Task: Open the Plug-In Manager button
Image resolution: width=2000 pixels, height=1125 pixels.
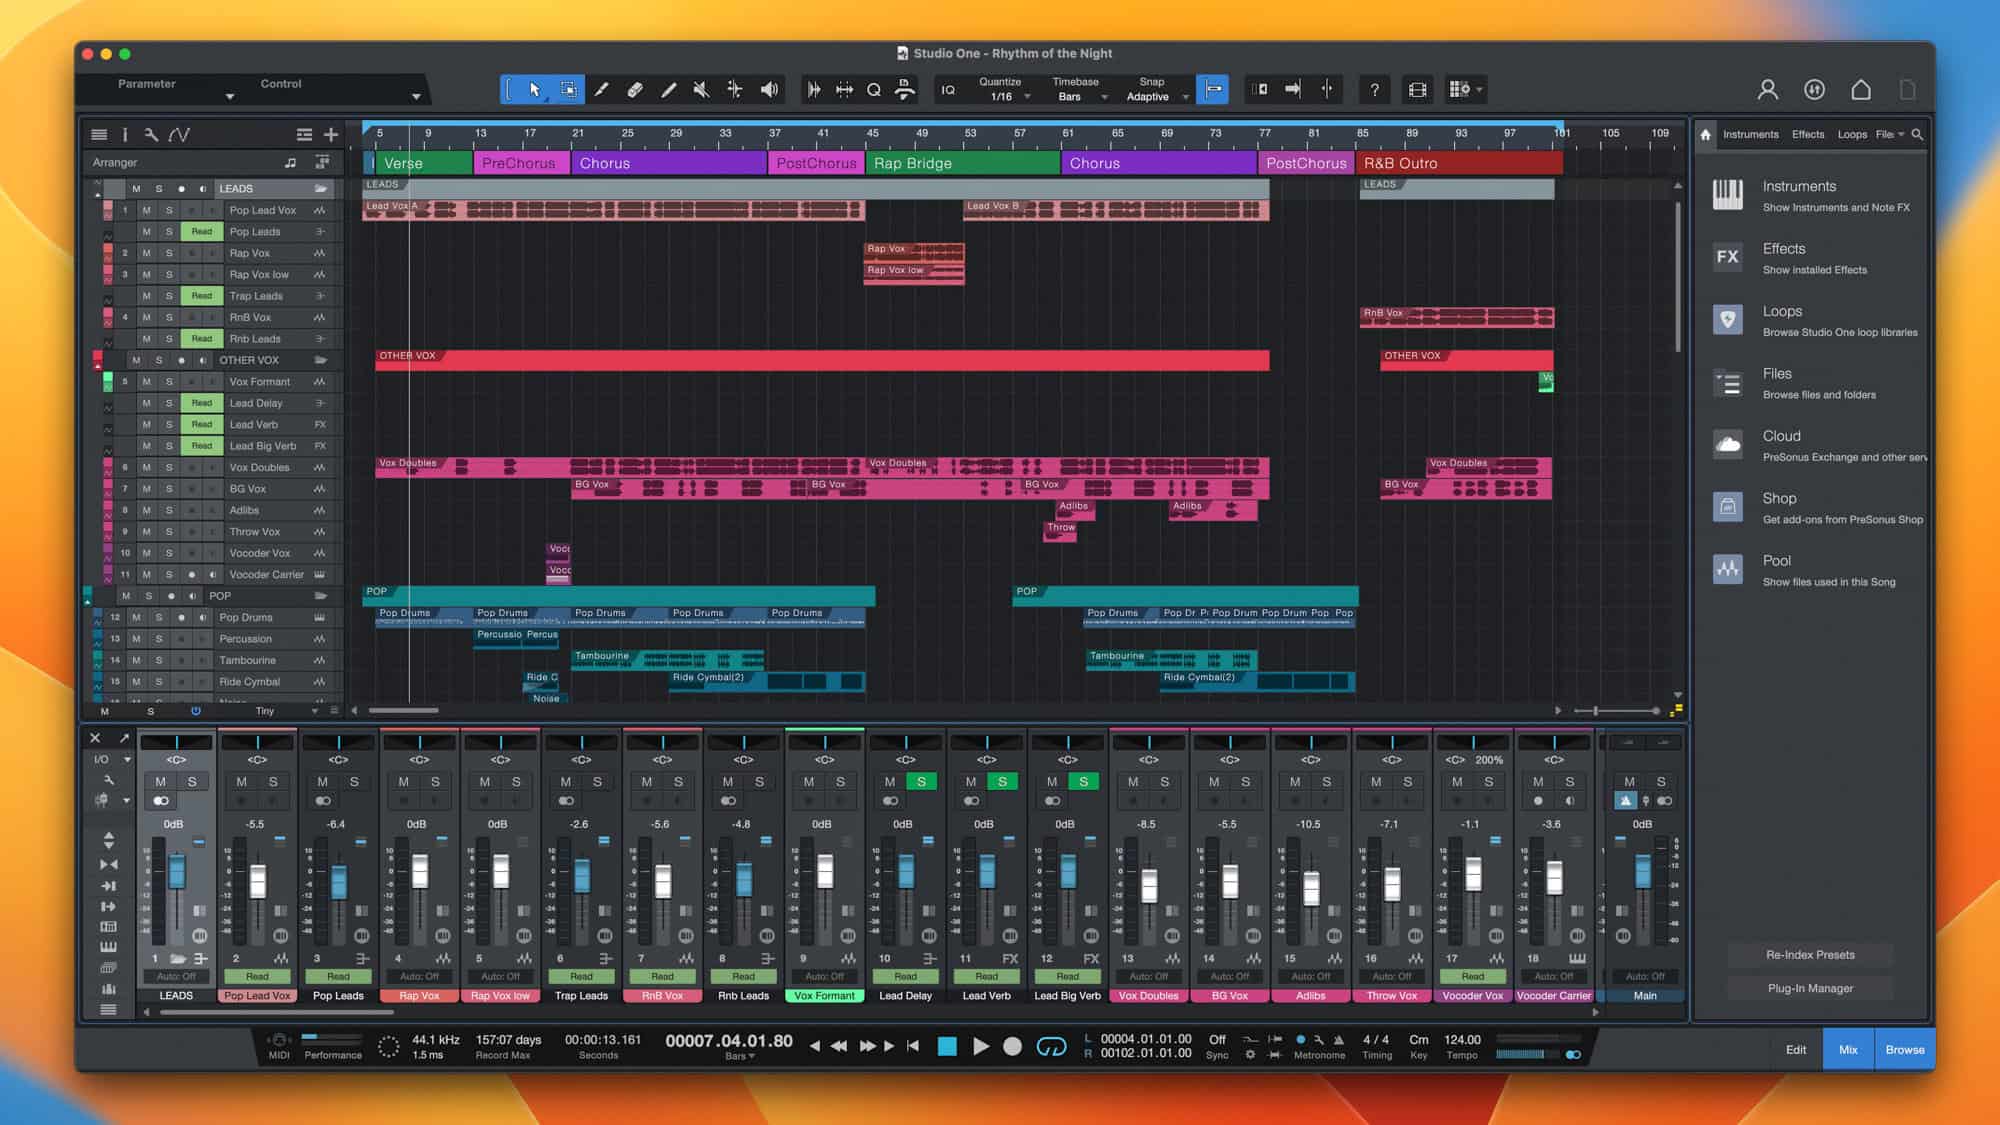Action: [x=1809, y=988]
